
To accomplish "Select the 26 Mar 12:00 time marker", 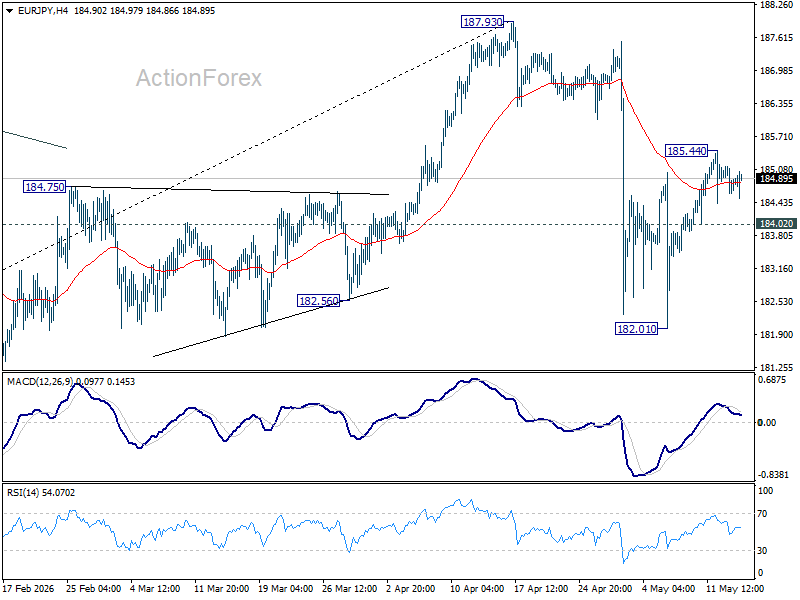I will coord(349,589).
